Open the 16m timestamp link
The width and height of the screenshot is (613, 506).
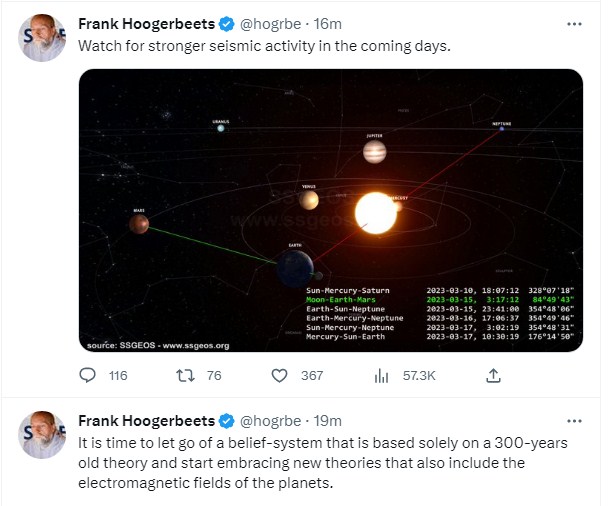coord(327,23)
